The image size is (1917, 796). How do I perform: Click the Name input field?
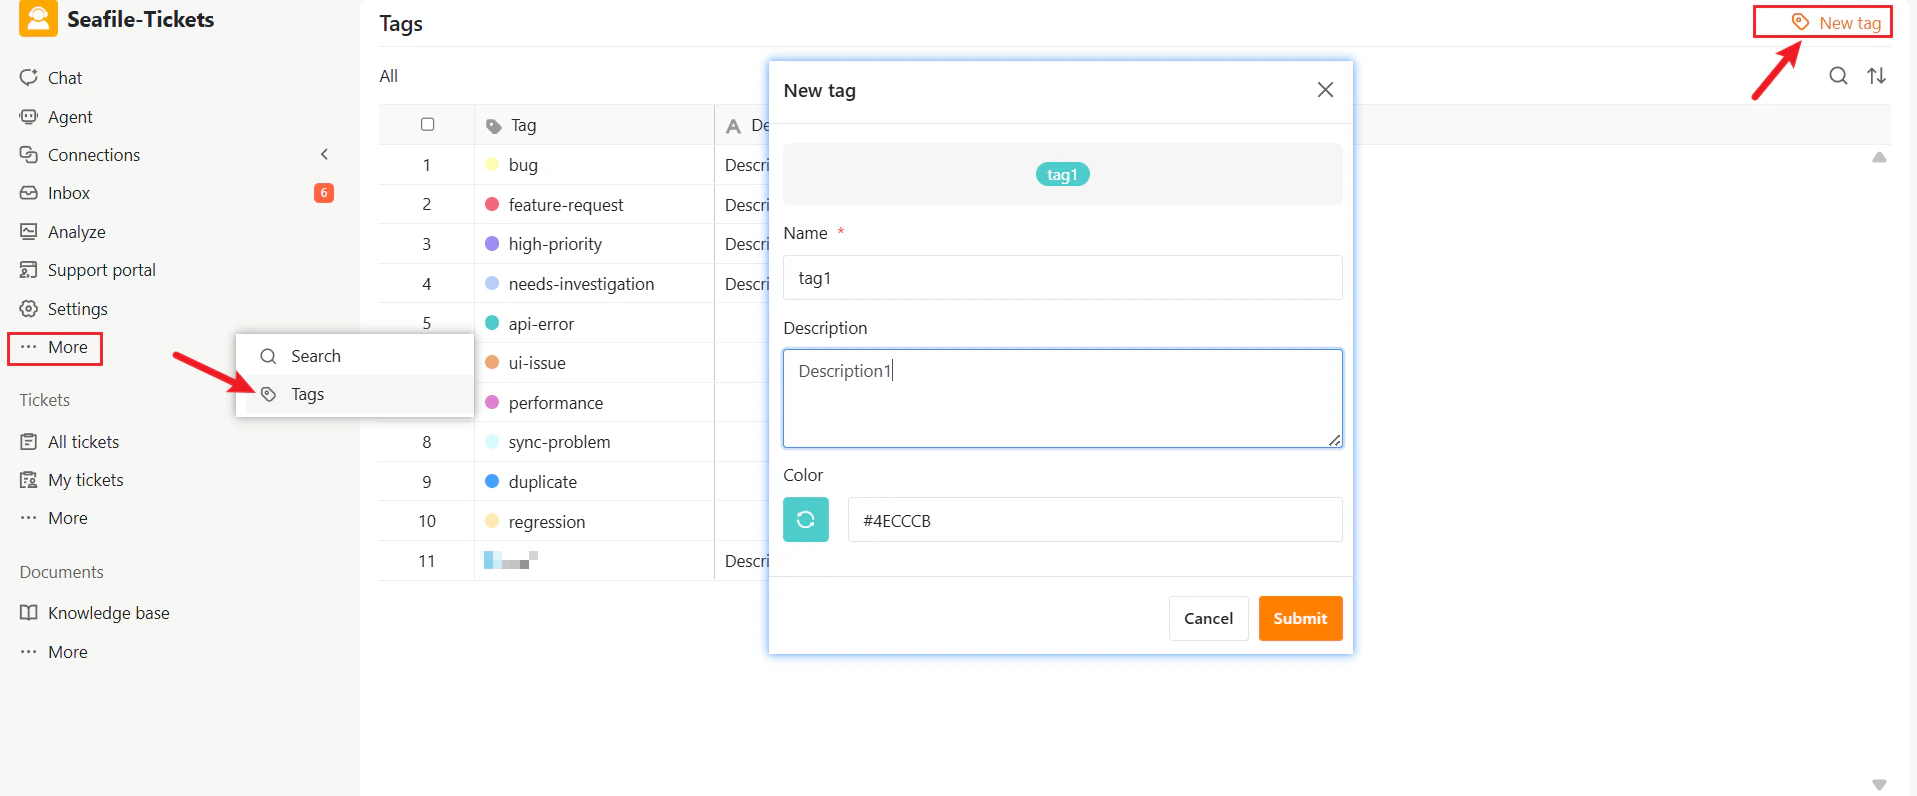point(1062,278)
